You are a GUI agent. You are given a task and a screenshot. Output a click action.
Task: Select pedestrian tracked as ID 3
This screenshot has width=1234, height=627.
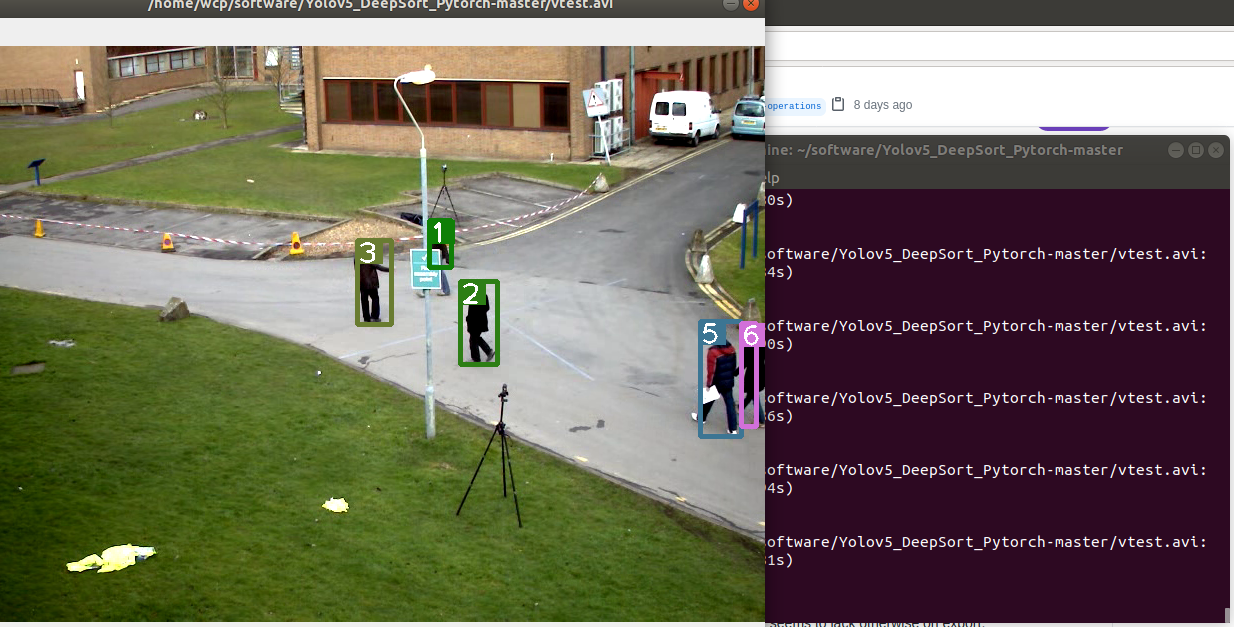click(374, 283)
